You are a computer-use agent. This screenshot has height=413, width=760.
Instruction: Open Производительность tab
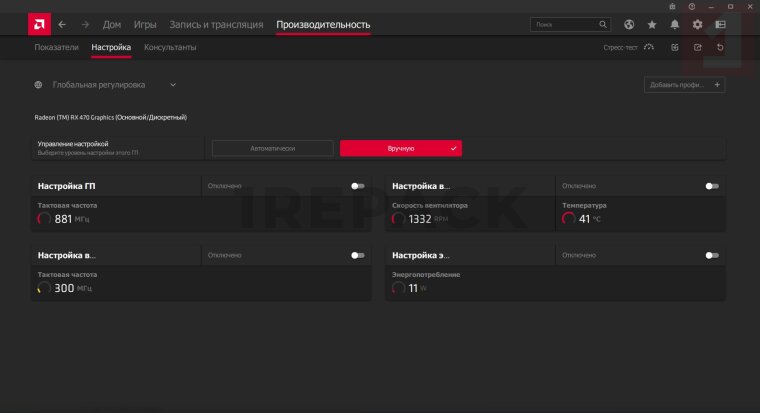click(x=323, y=24)
